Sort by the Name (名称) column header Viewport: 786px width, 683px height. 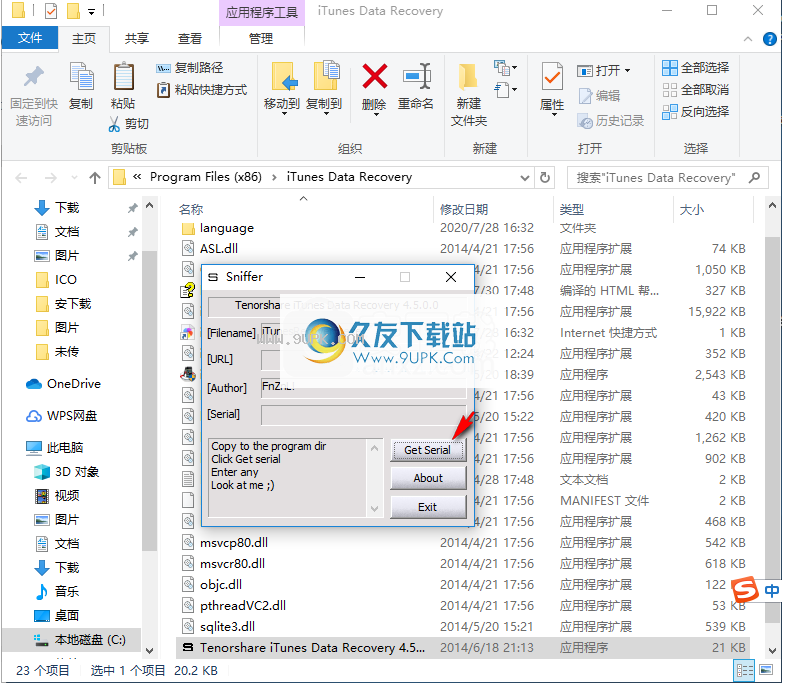point(191,209)
